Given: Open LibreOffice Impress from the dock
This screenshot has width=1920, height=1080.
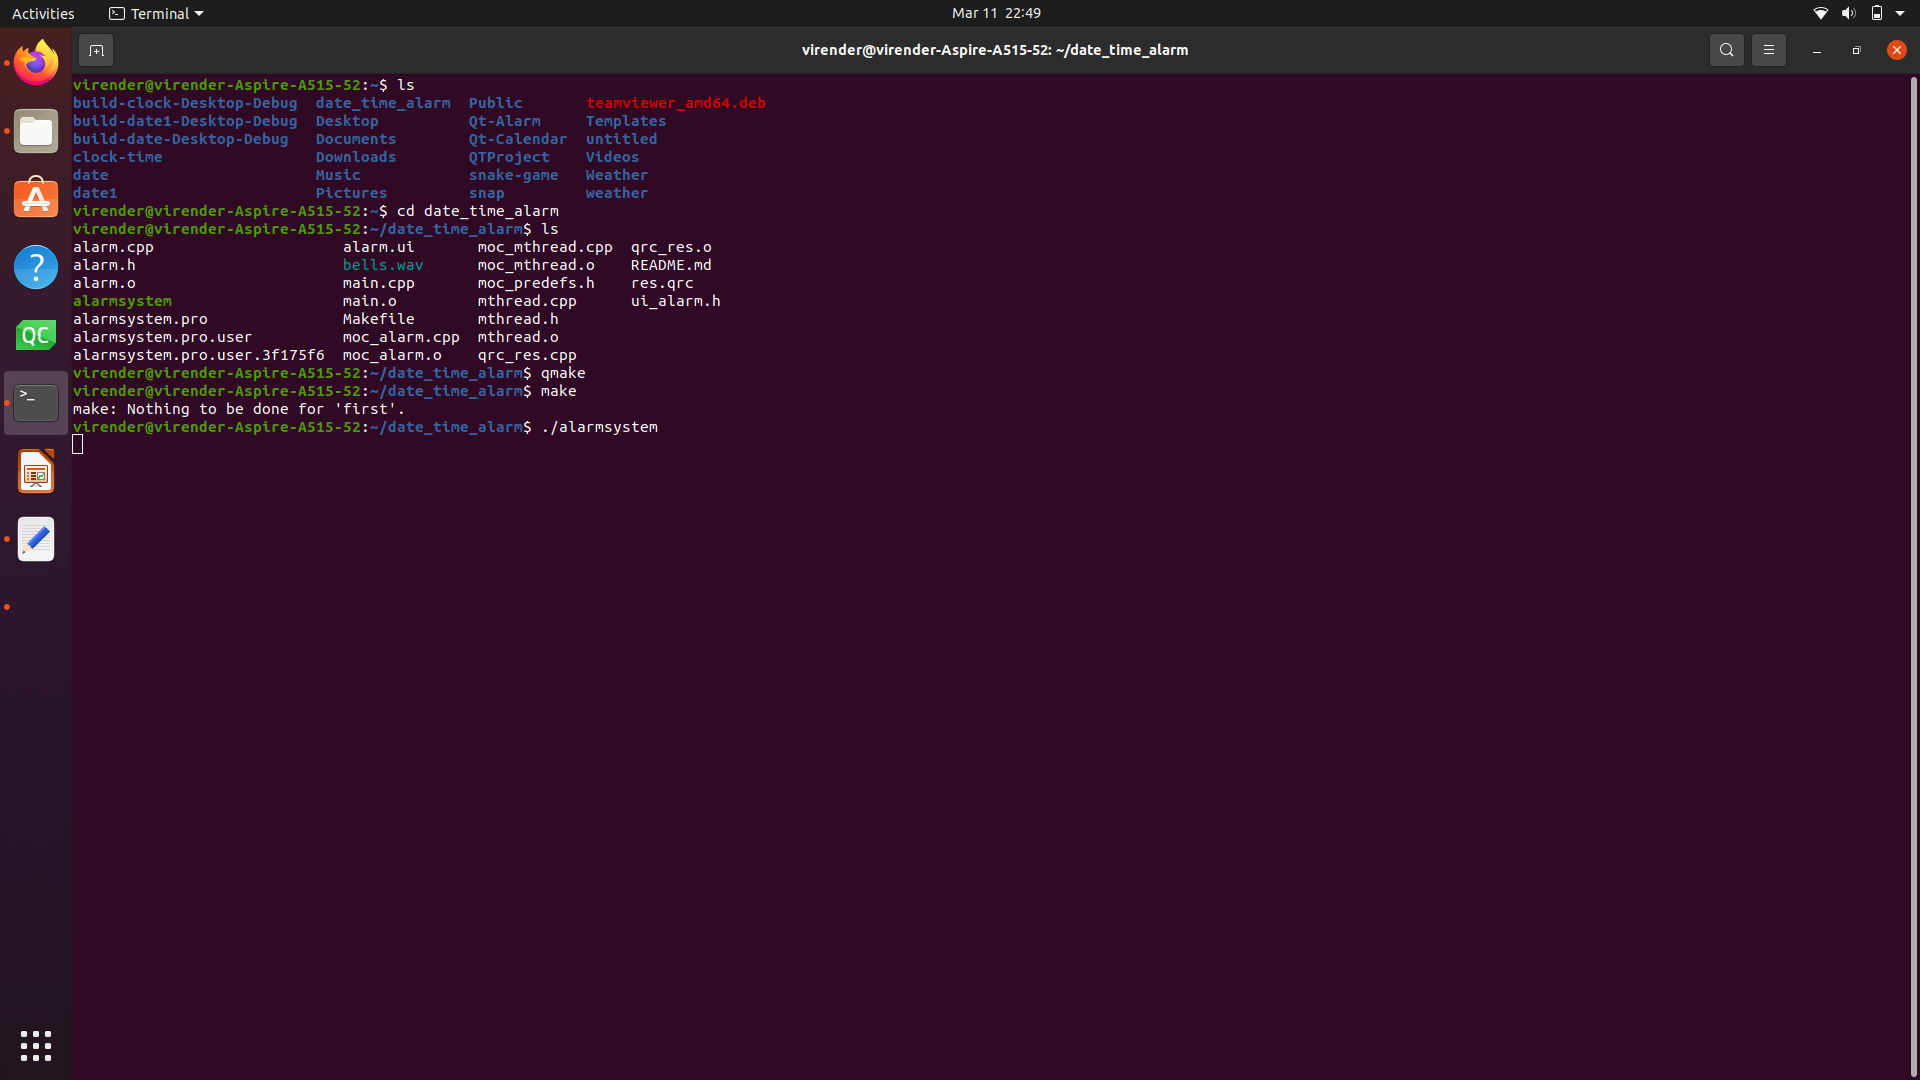Looking at the screenshot, I should click(36, 471).
